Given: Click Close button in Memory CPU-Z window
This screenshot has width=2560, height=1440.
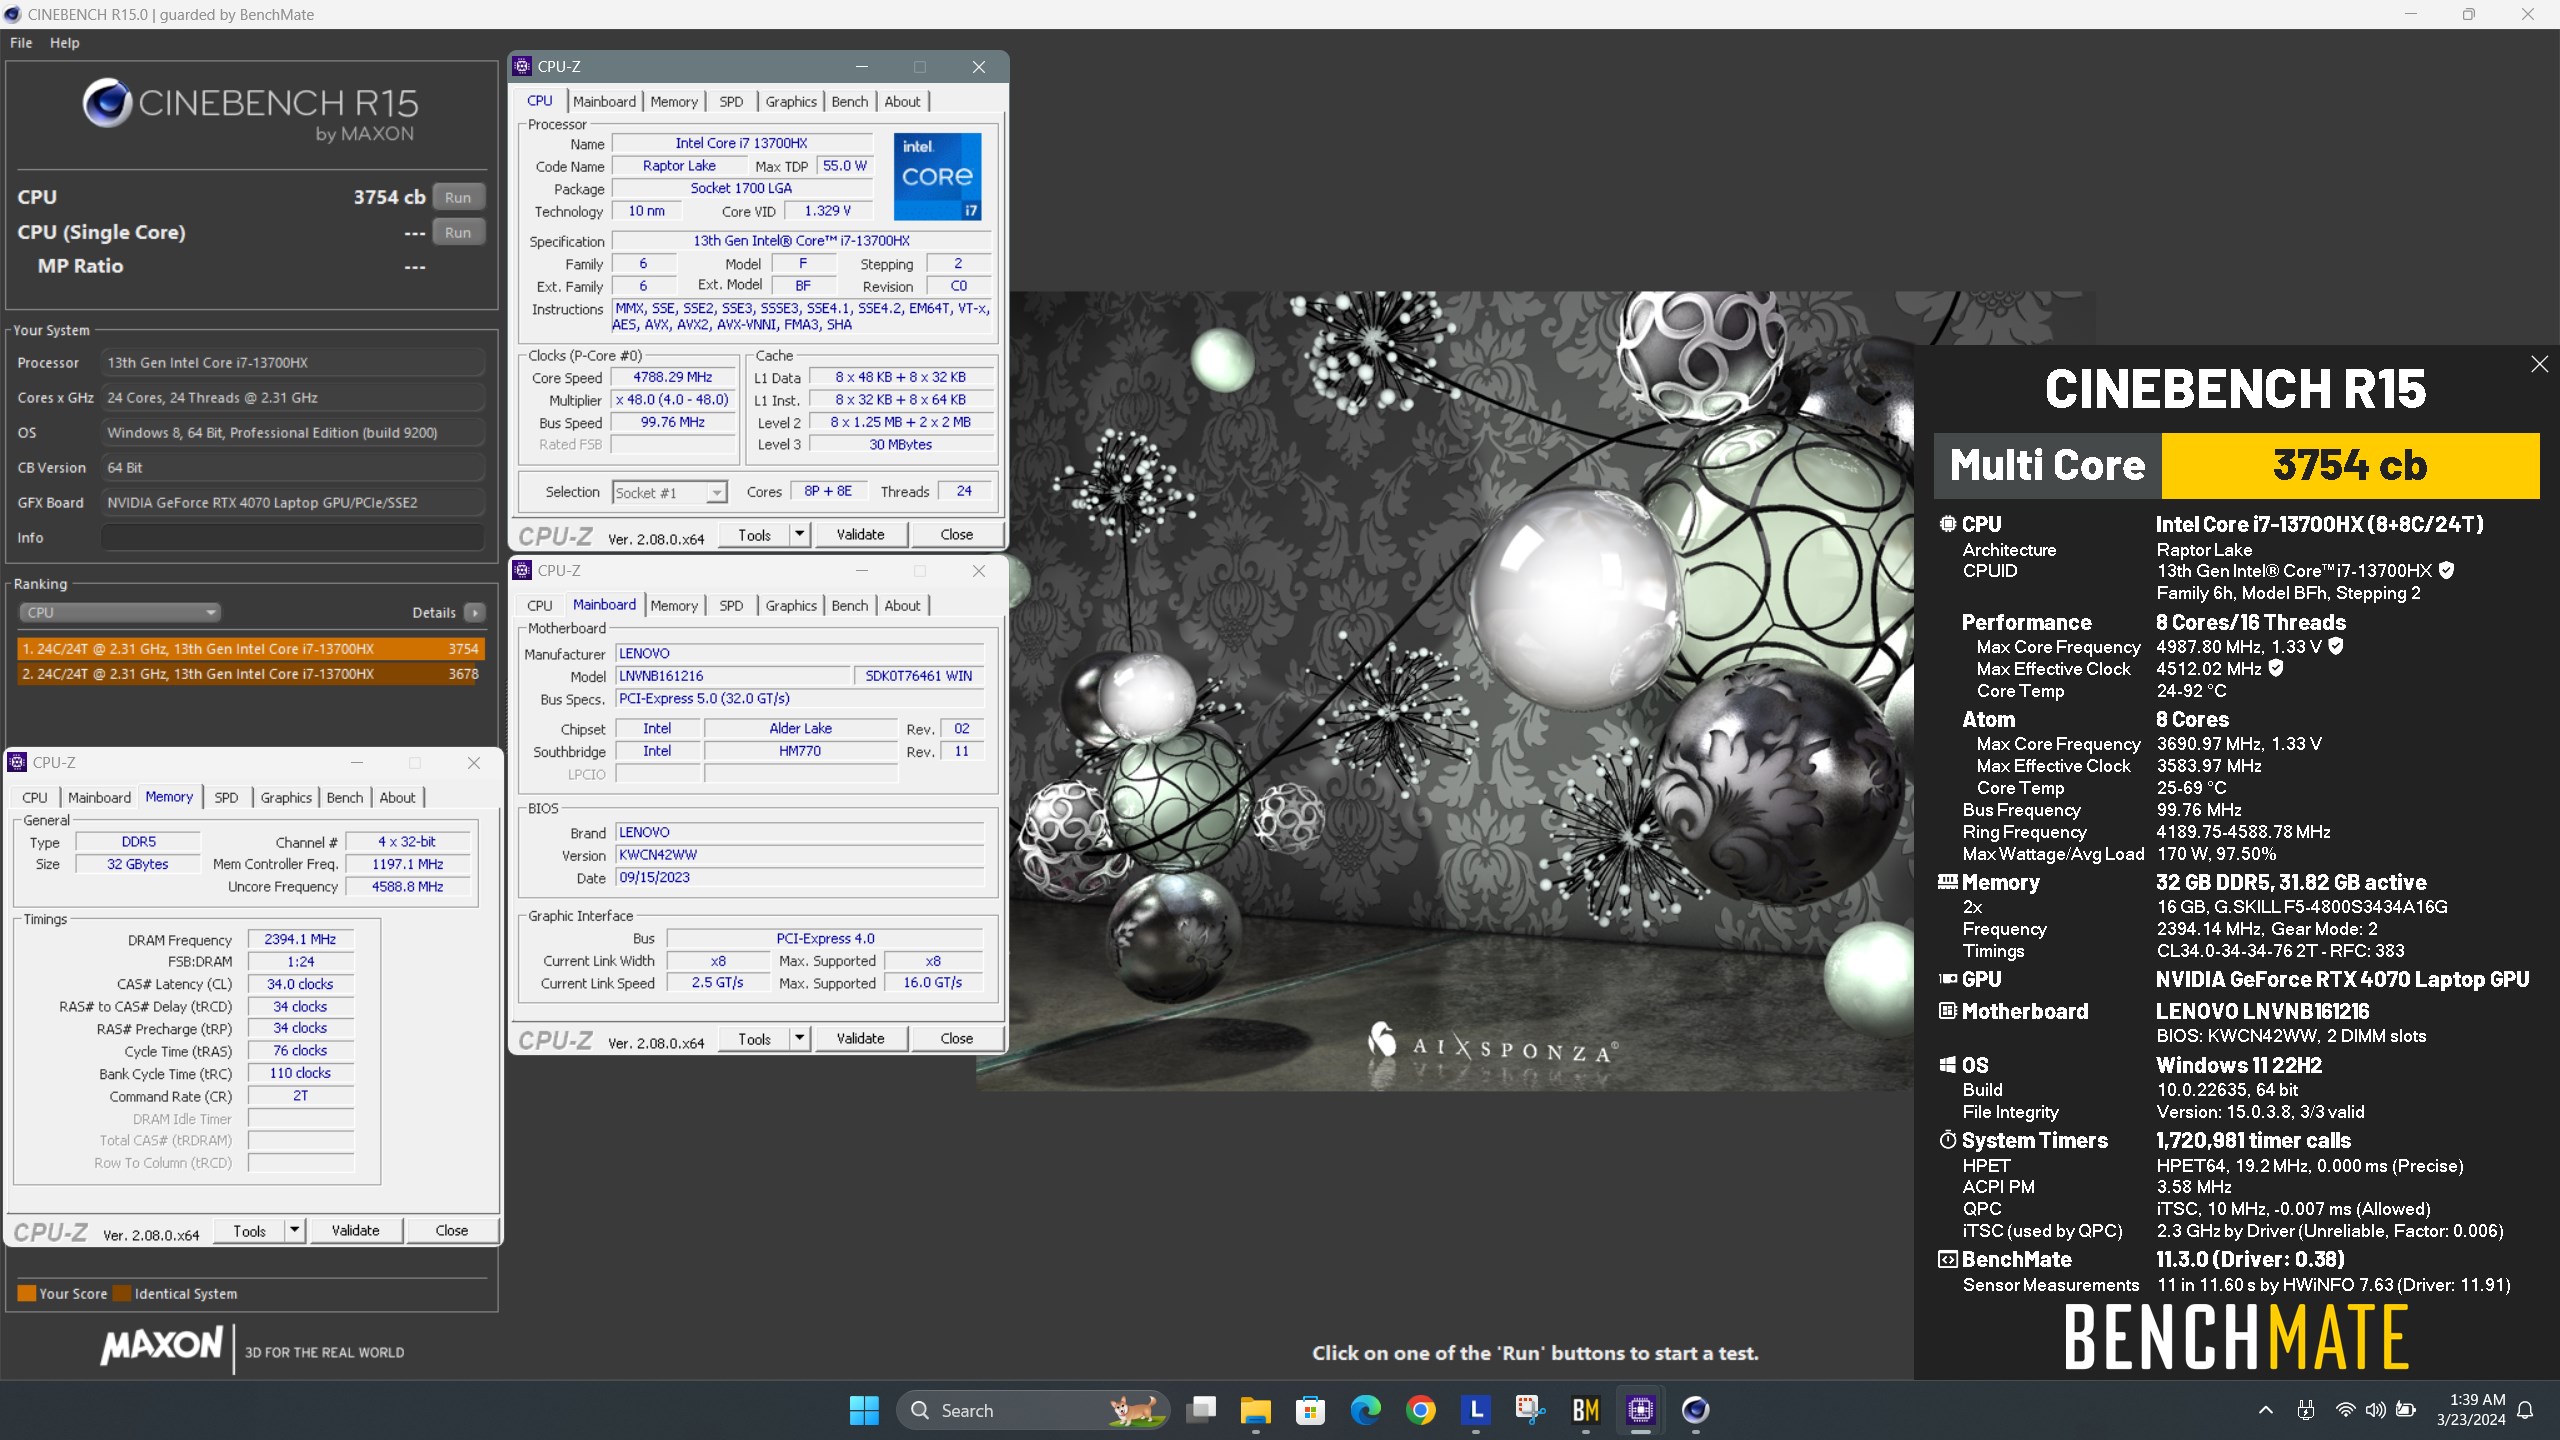Looking at the screenshot, I should click(451, 1230).
